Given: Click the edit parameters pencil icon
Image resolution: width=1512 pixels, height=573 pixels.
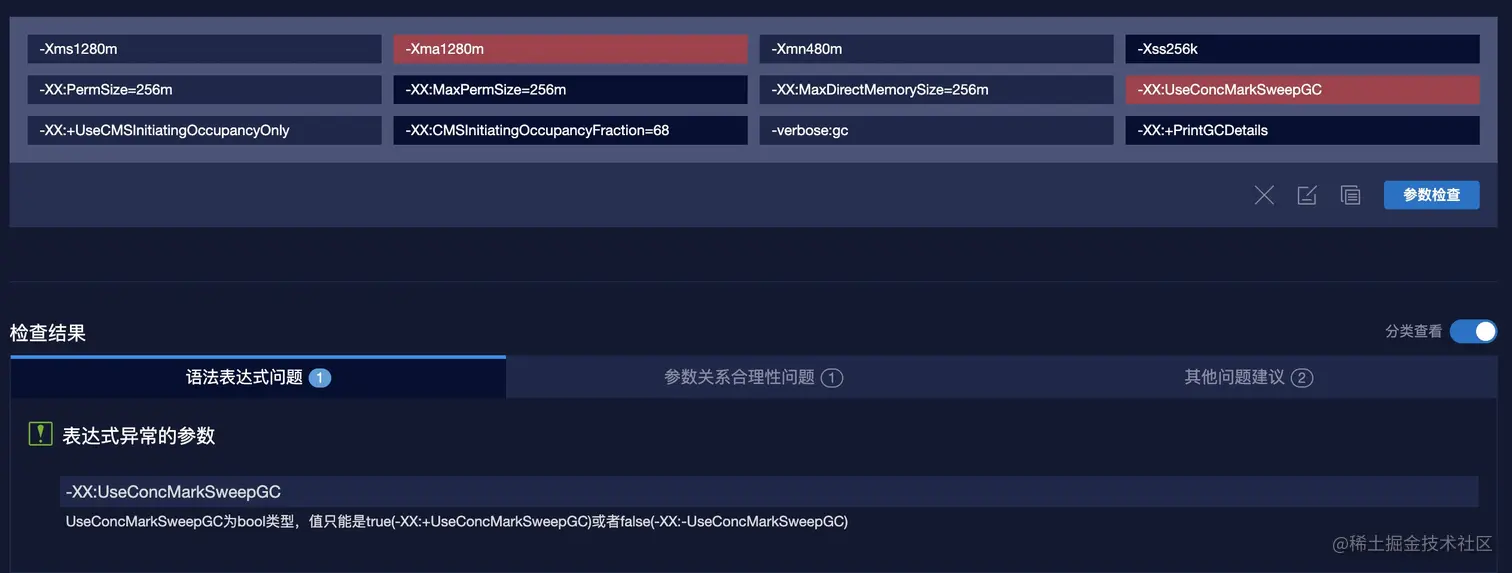Looking at the screenshot, I should 1307,195.
